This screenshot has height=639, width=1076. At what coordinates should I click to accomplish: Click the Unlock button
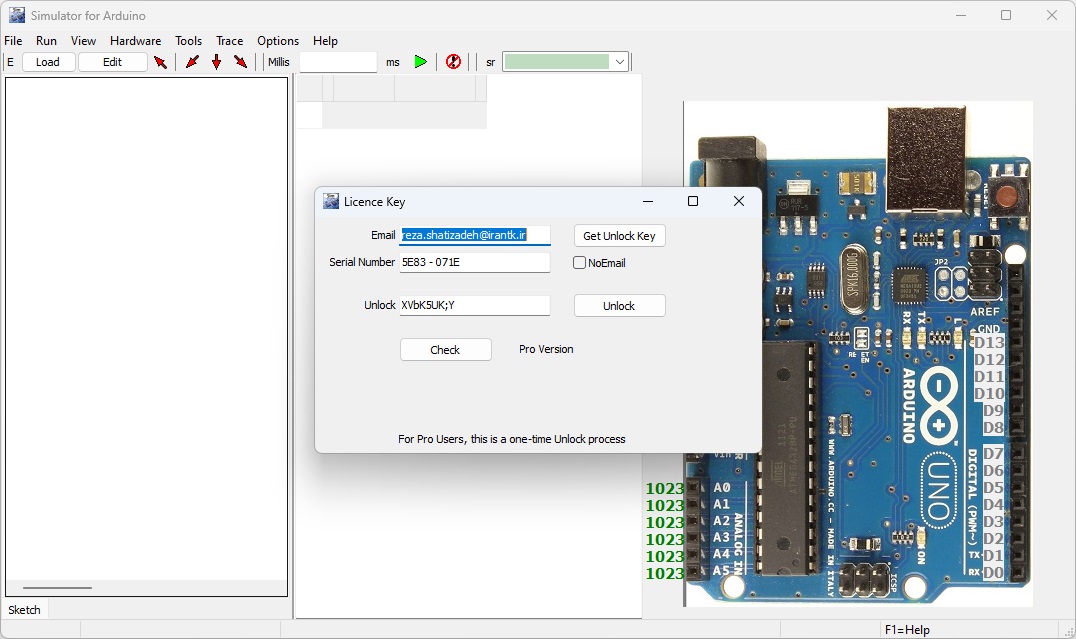[x=620, y=306]
